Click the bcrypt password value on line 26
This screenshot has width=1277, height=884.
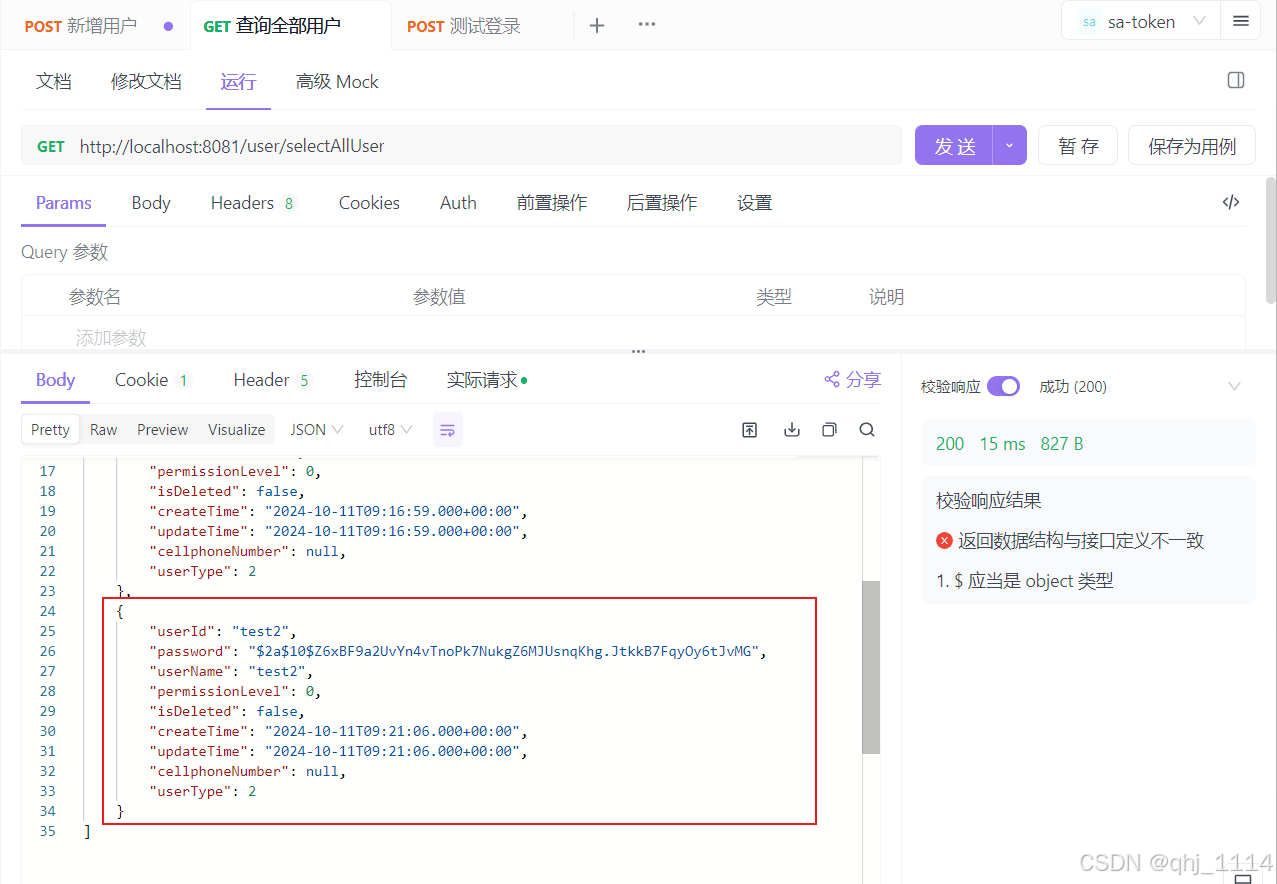506,651
